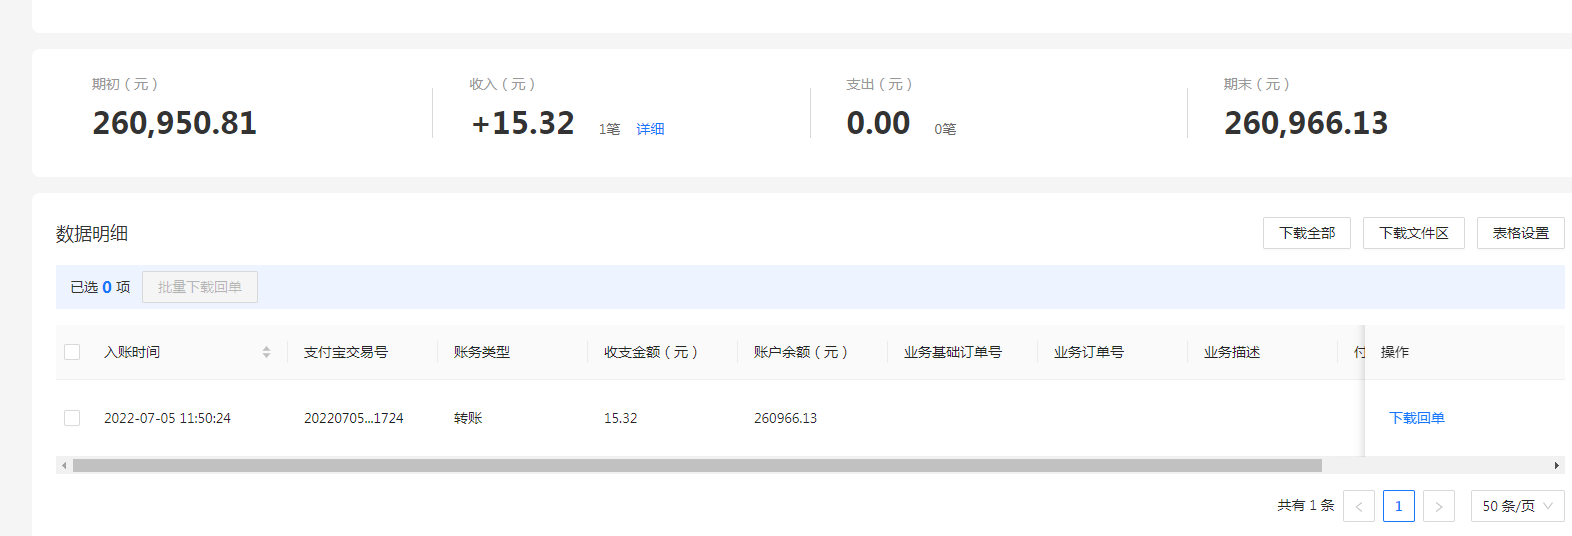Click the 收支金额（元） column header

(651, 352)
